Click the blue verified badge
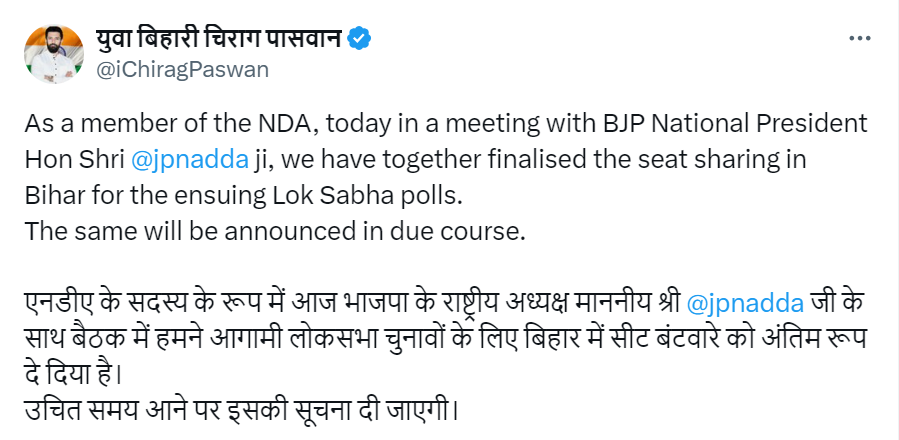 (359, 38)
